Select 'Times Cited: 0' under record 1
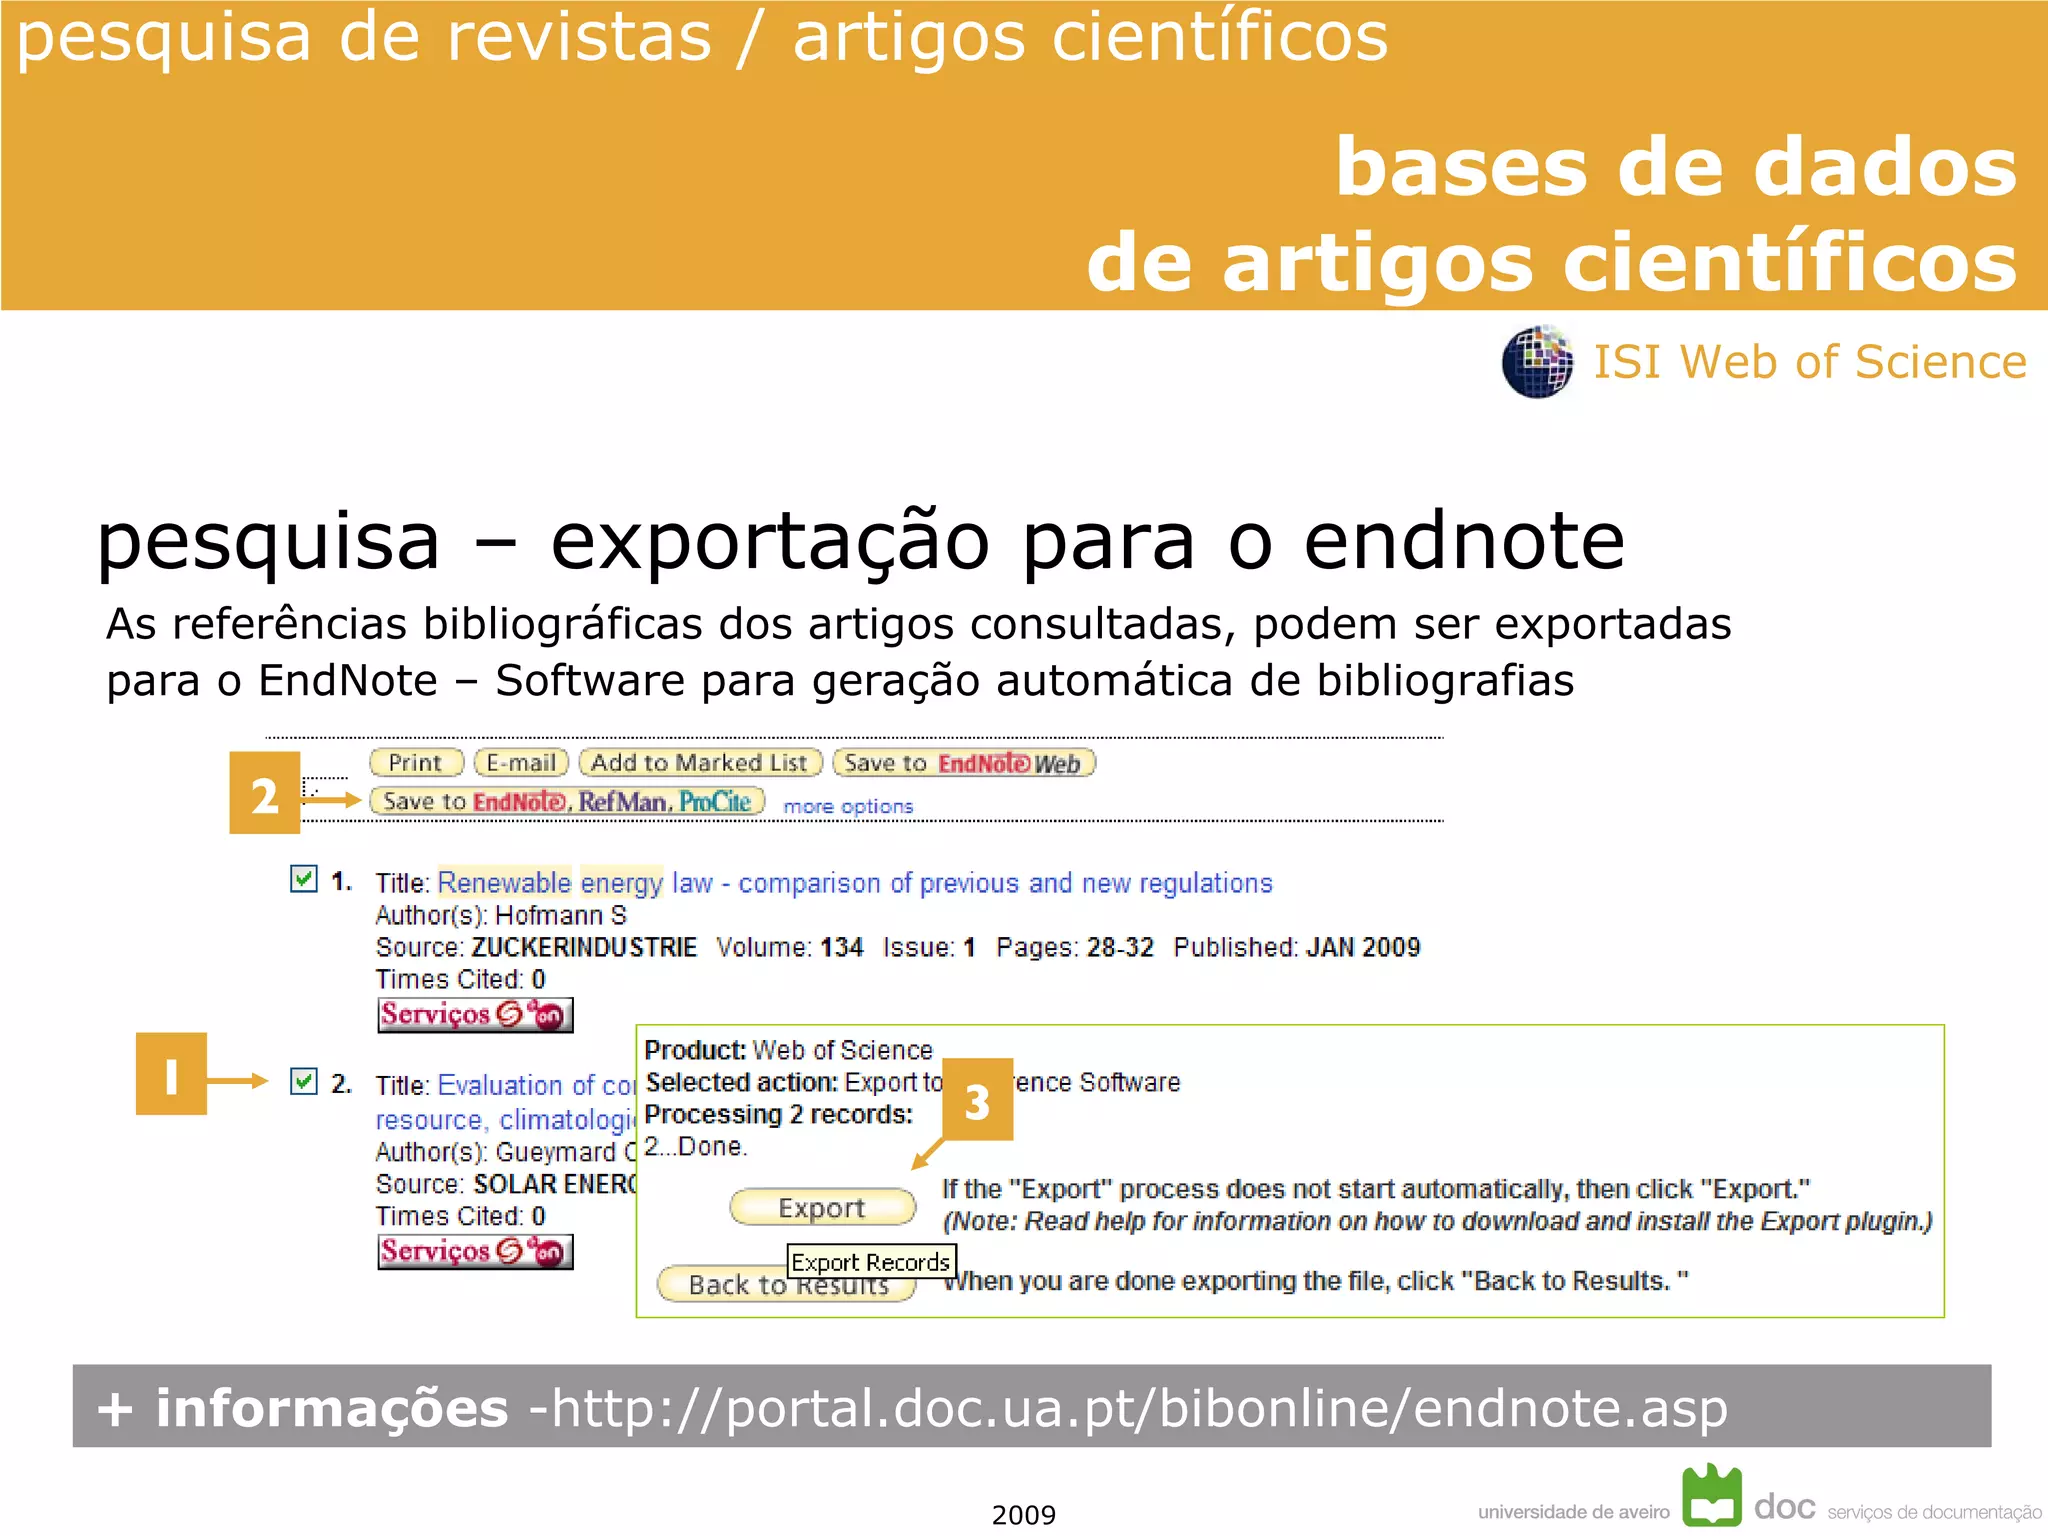 (460, 979)
